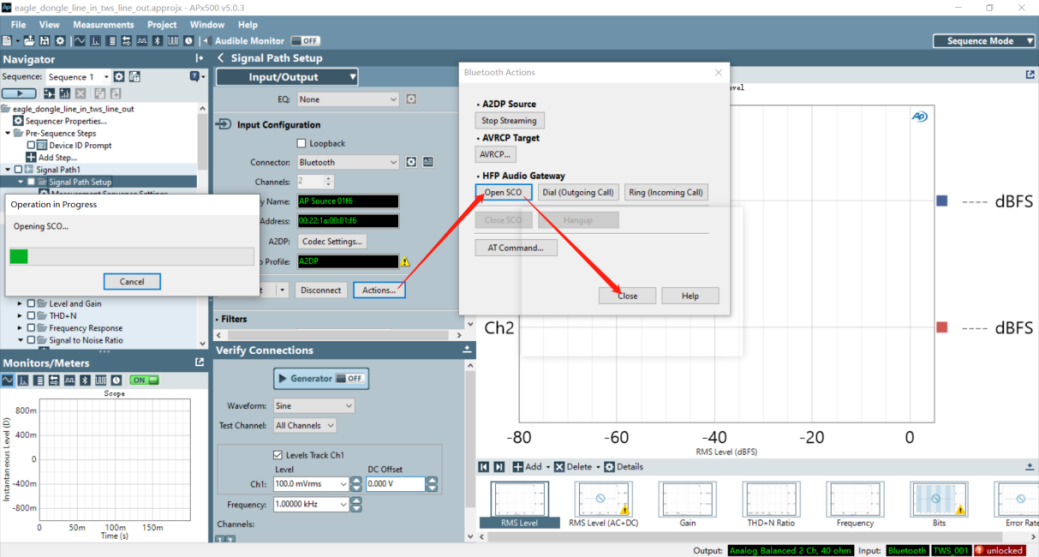Open the Frequency 1.00000 kHz dropdown
This screenshot has width=1039, height=557.
[x=343, y=505]
